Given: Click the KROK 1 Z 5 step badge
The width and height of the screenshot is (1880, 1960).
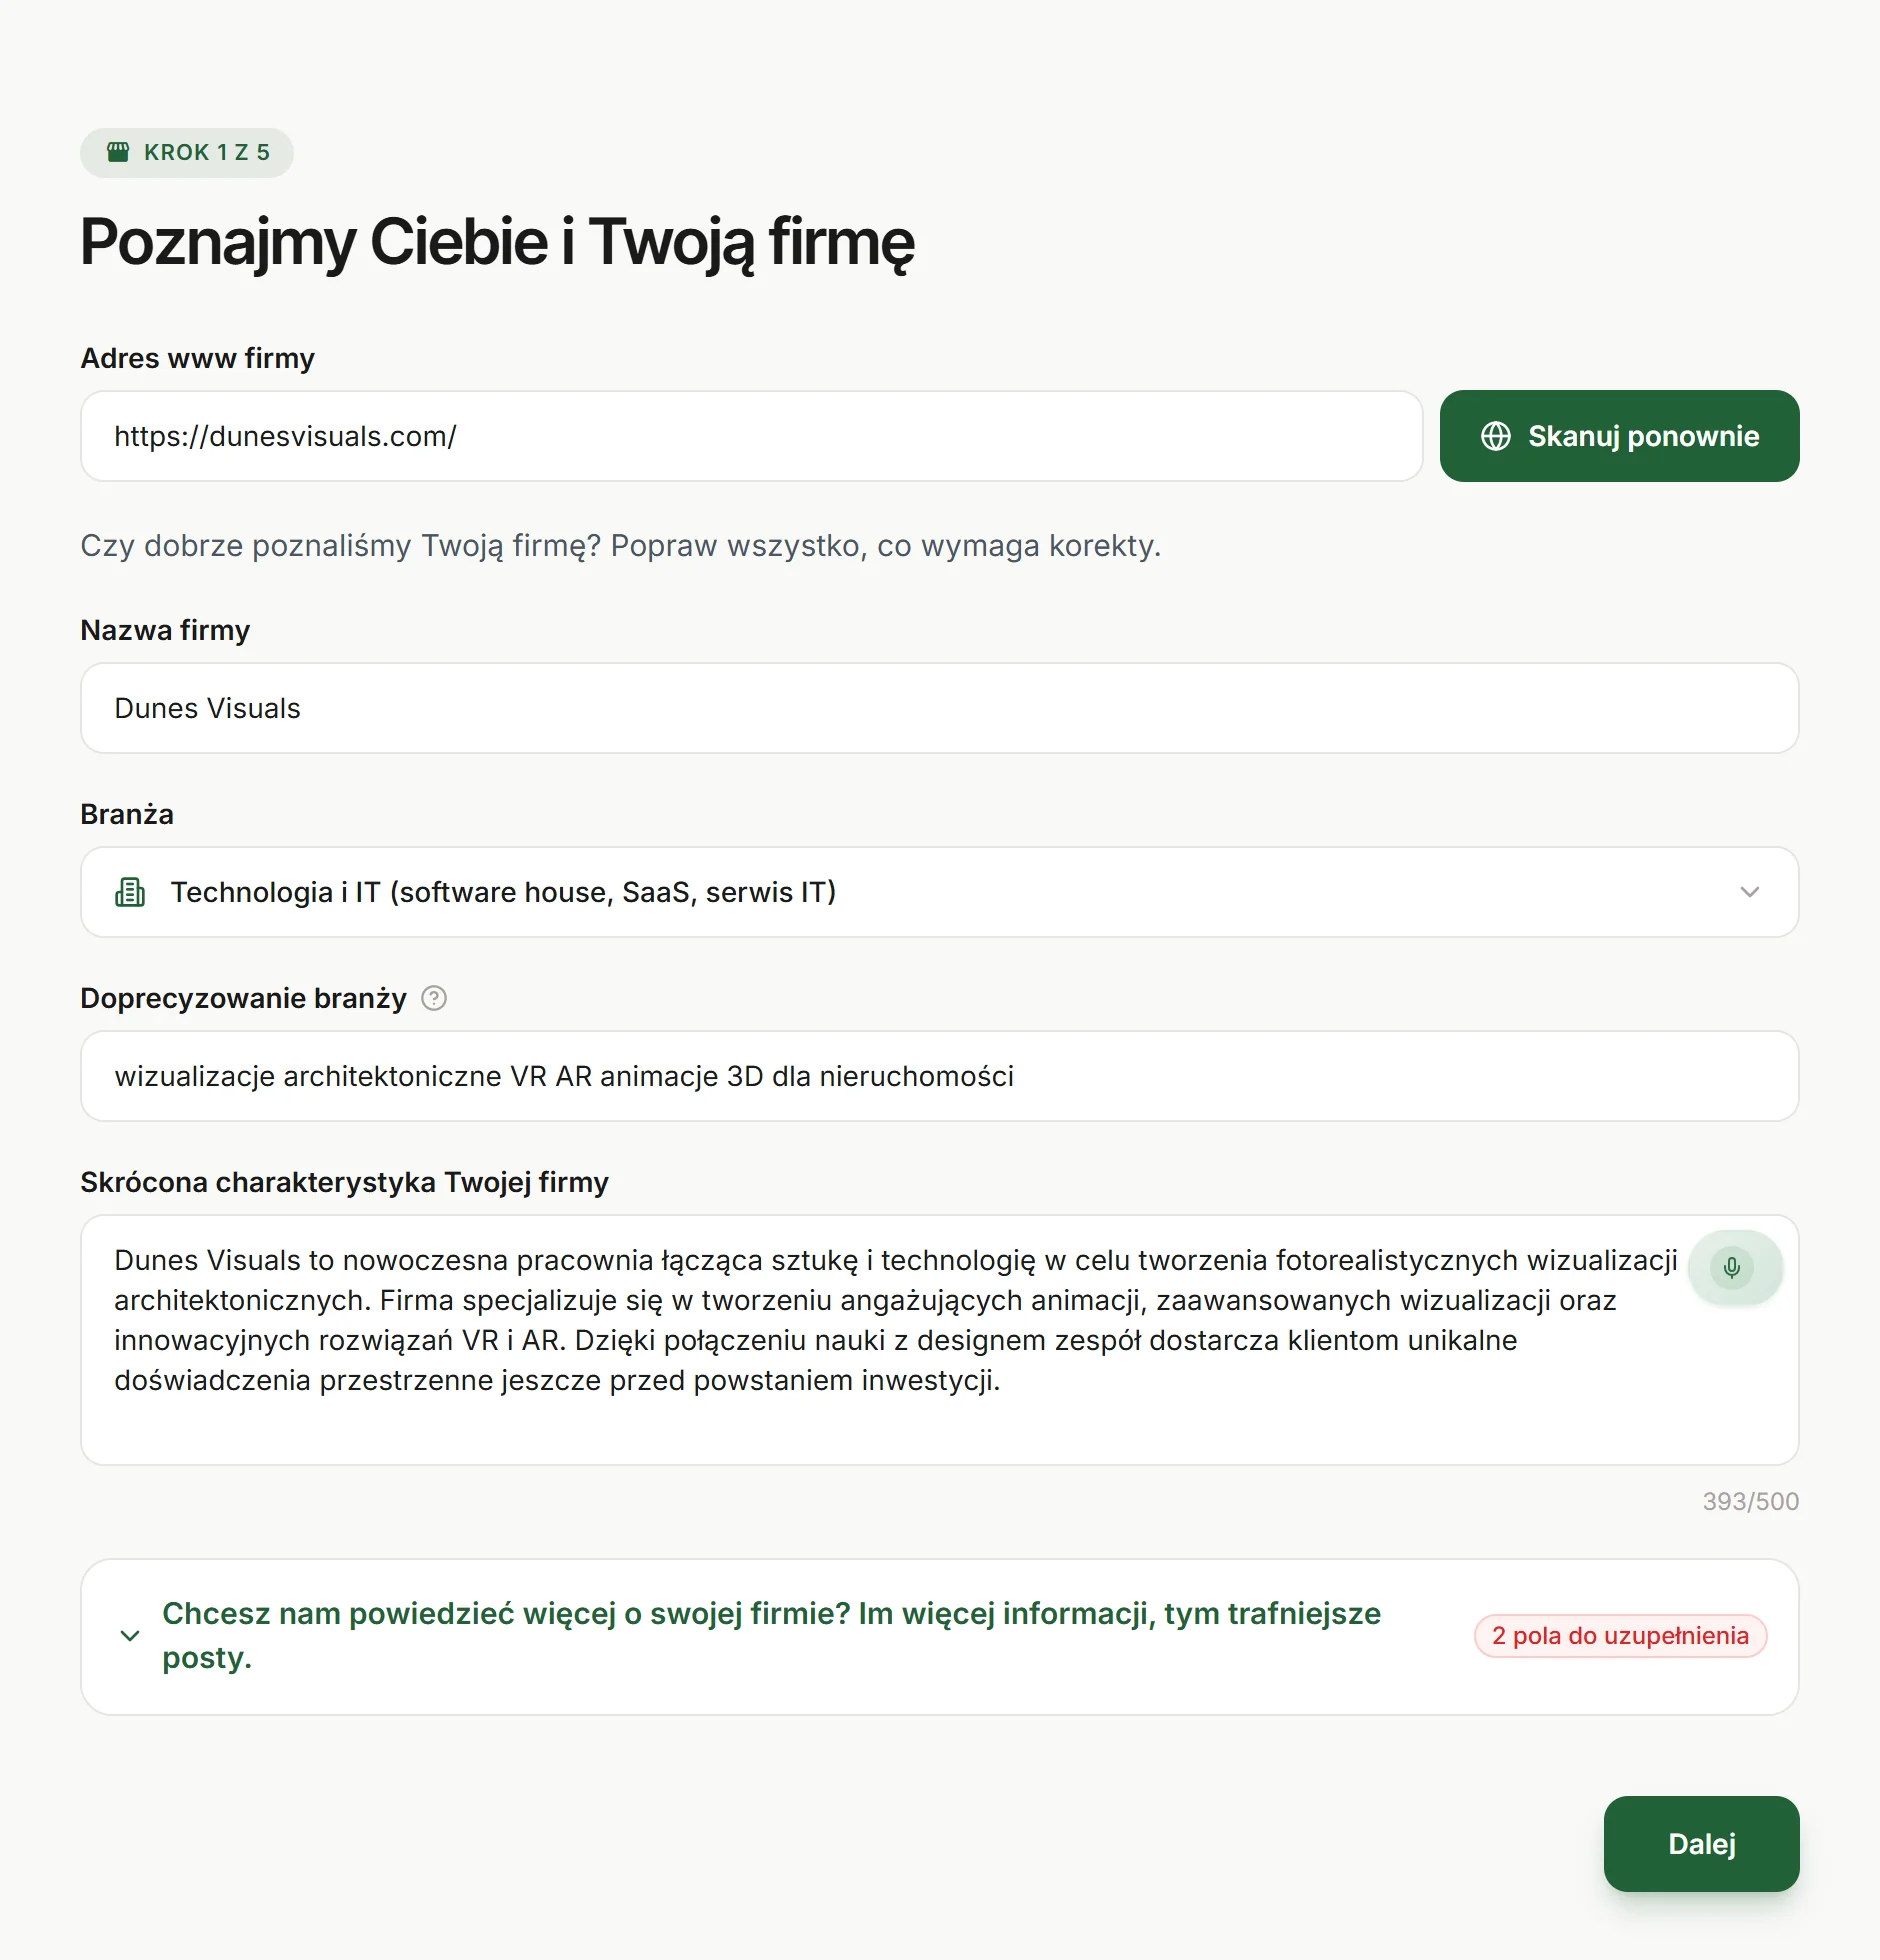Looking at the screenshot, I should point(187,152).
